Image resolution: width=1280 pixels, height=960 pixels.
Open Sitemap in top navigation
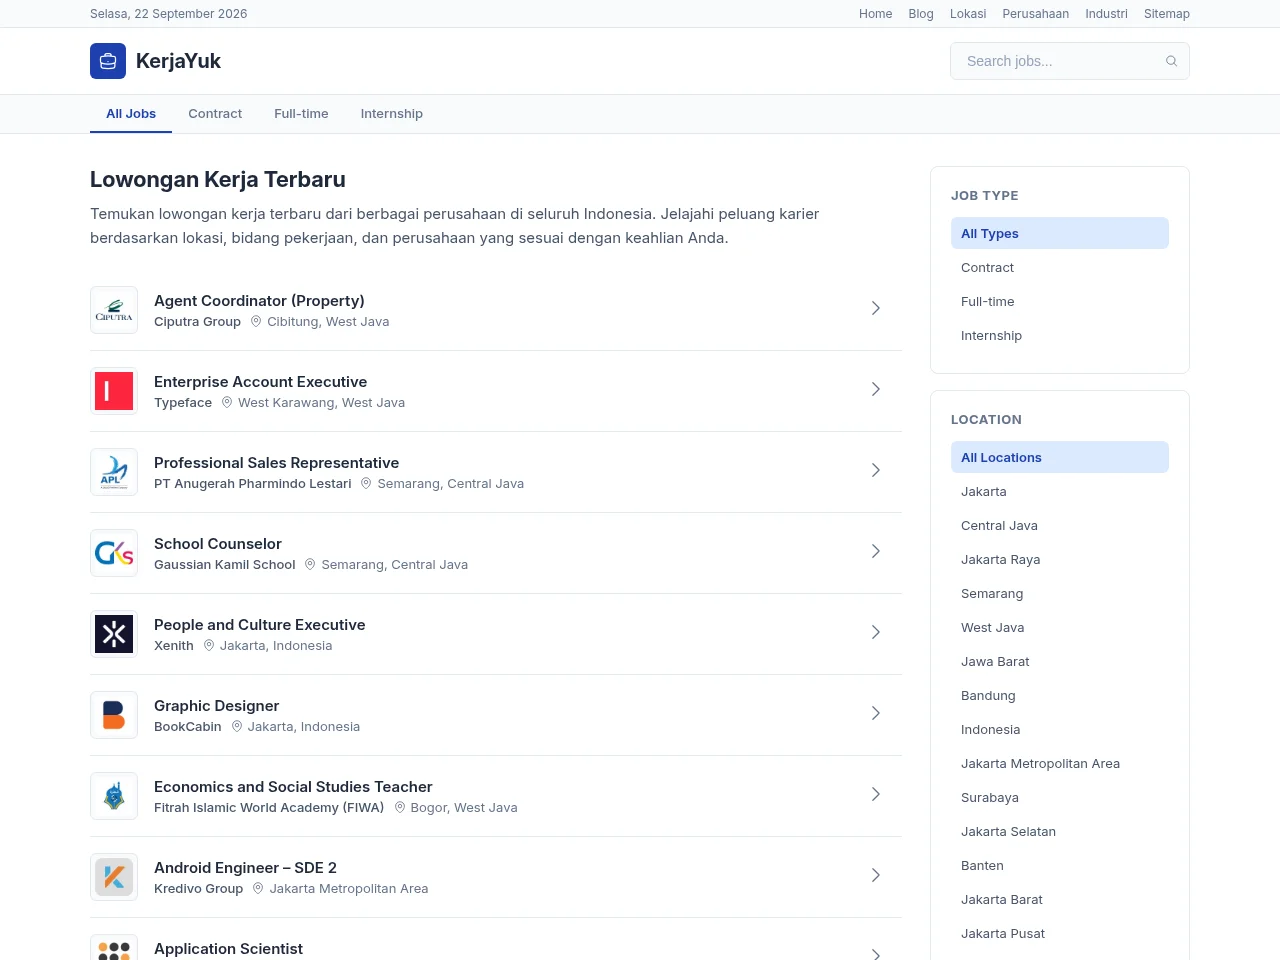(x=1167, y=14)
